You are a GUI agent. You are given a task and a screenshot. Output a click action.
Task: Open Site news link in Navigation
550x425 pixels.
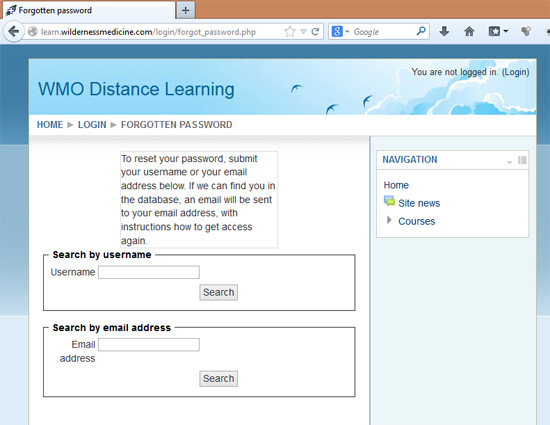419,203
